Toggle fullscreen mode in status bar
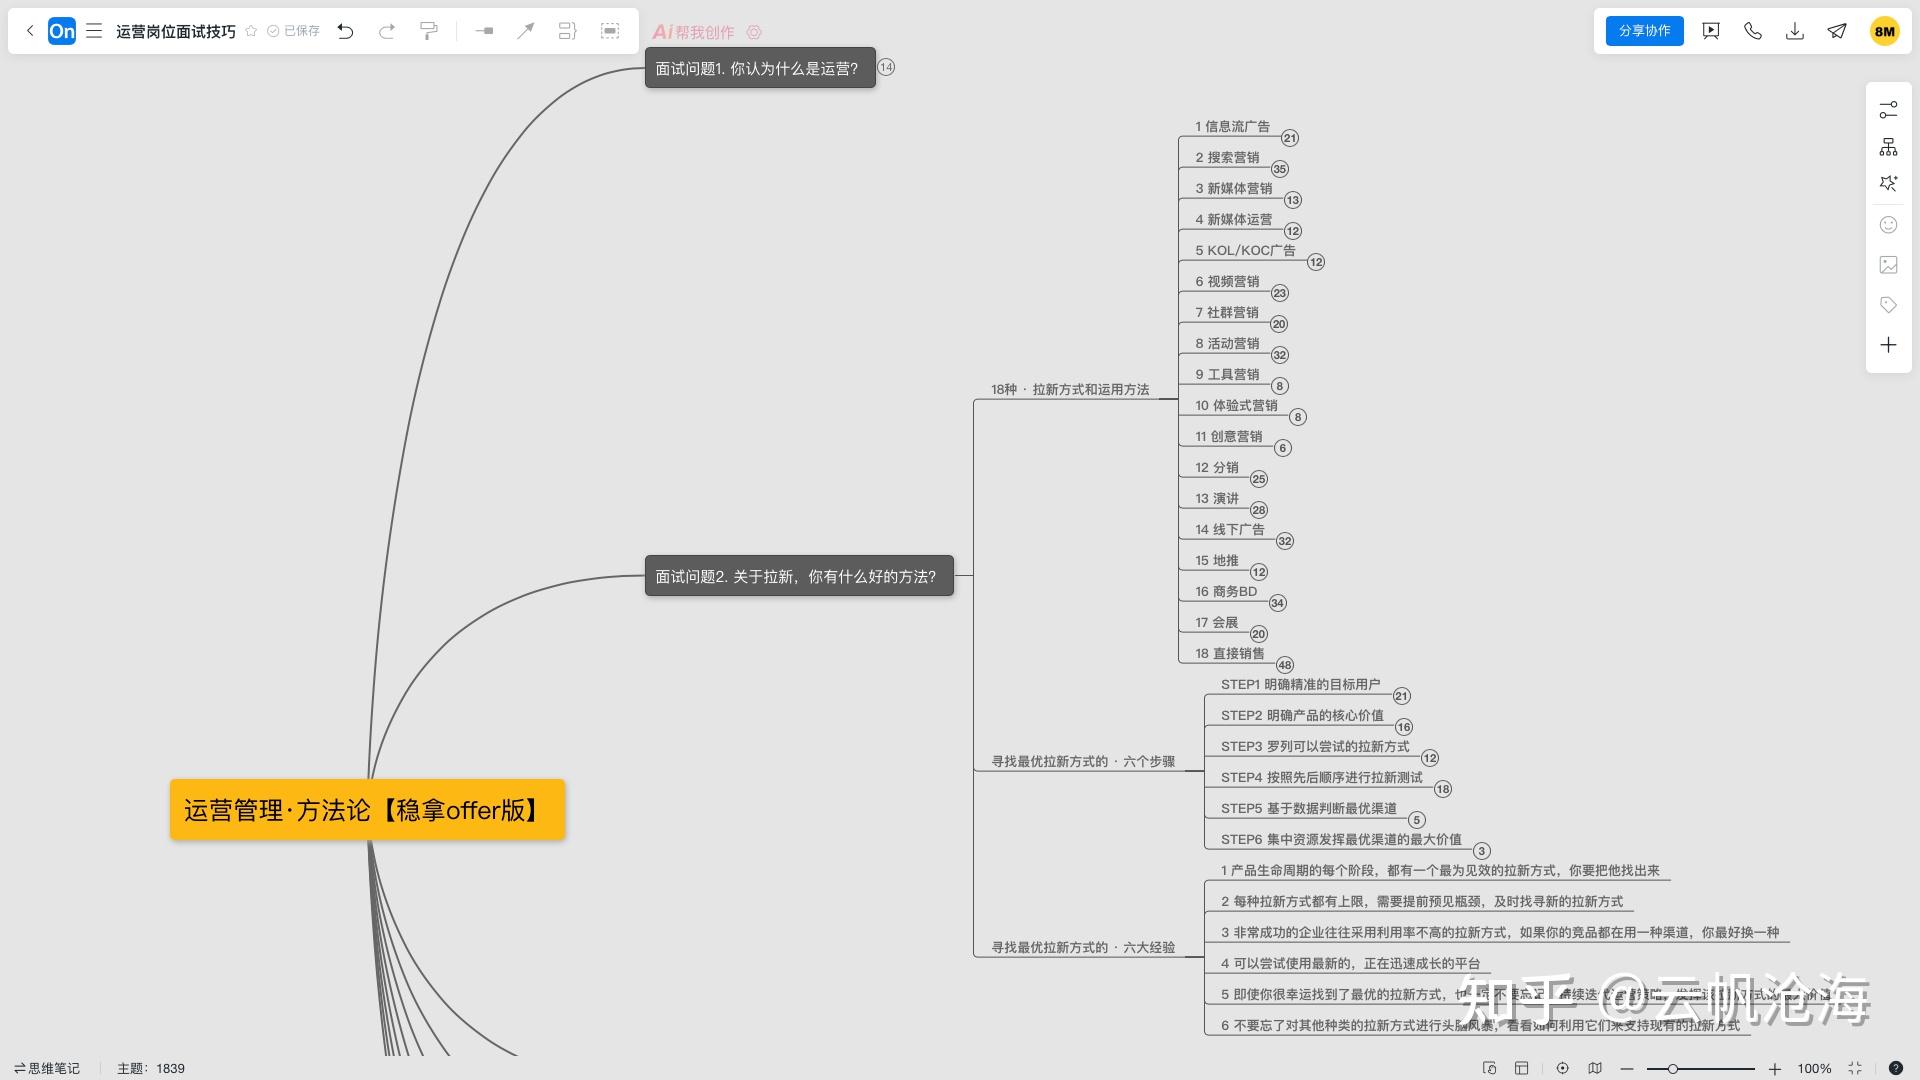 pos(1855,1068)
